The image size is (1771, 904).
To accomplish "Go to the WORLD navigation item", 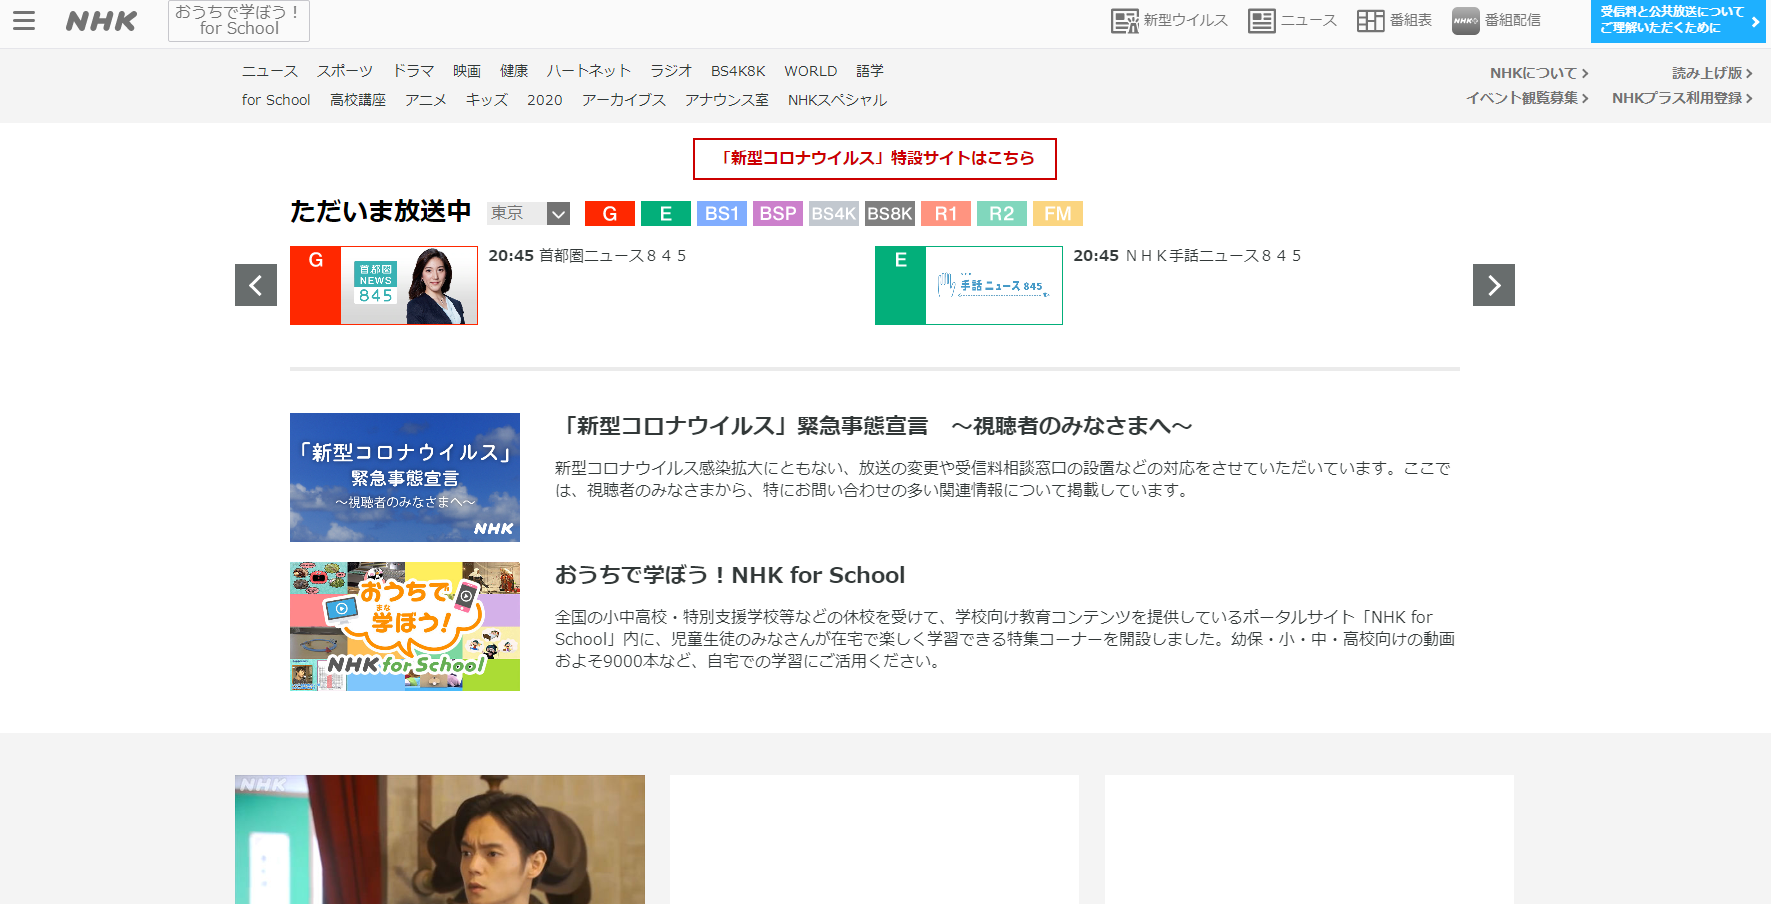I will pos(811,71).
